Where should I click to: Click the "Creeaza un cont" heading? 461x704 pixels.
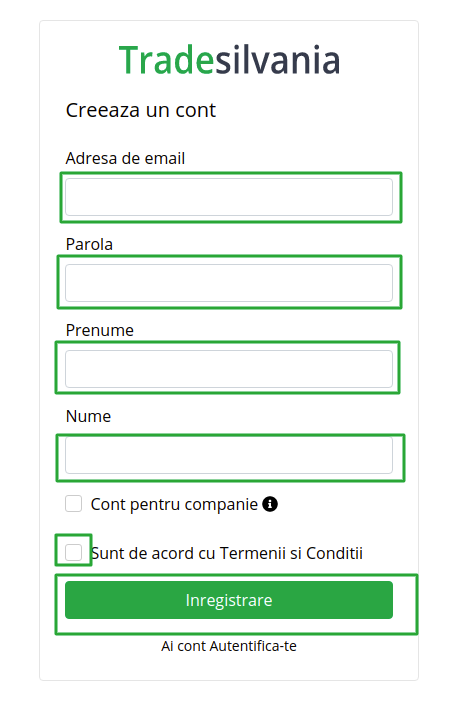[x=141, y=110]
